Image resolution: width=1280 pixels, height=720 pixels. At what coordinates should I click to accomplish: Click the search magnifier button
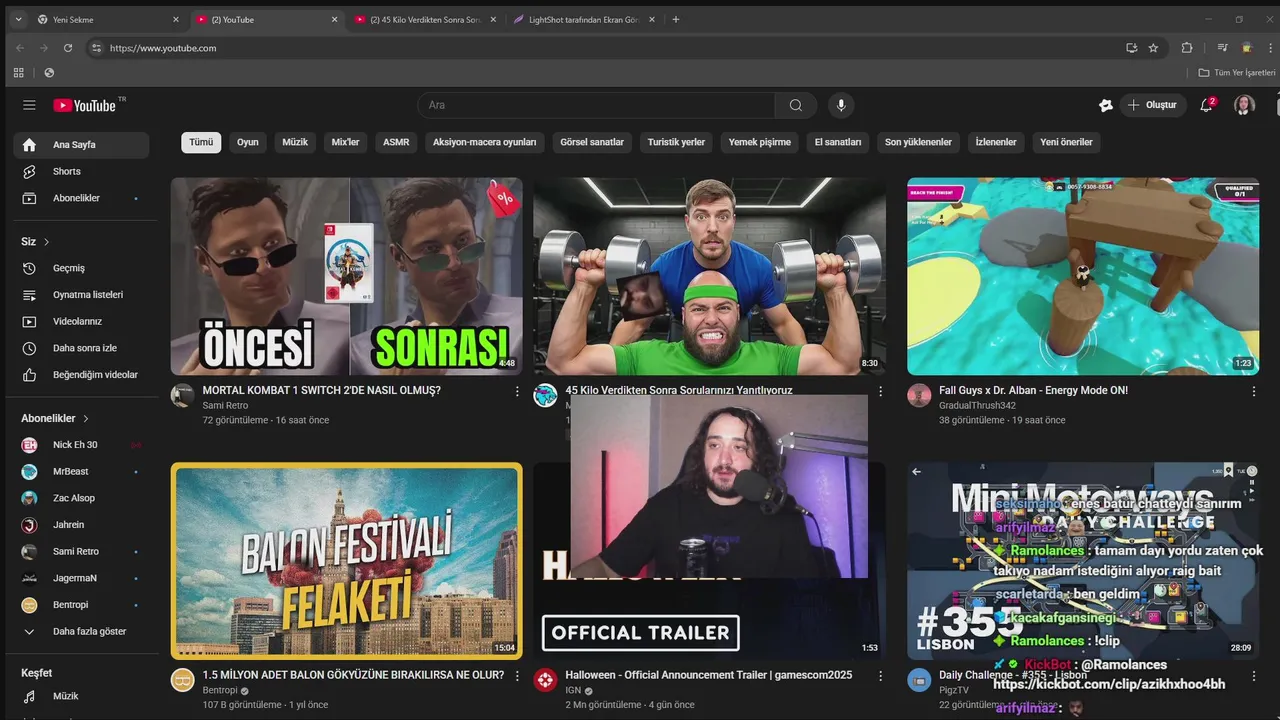[795, 105]
